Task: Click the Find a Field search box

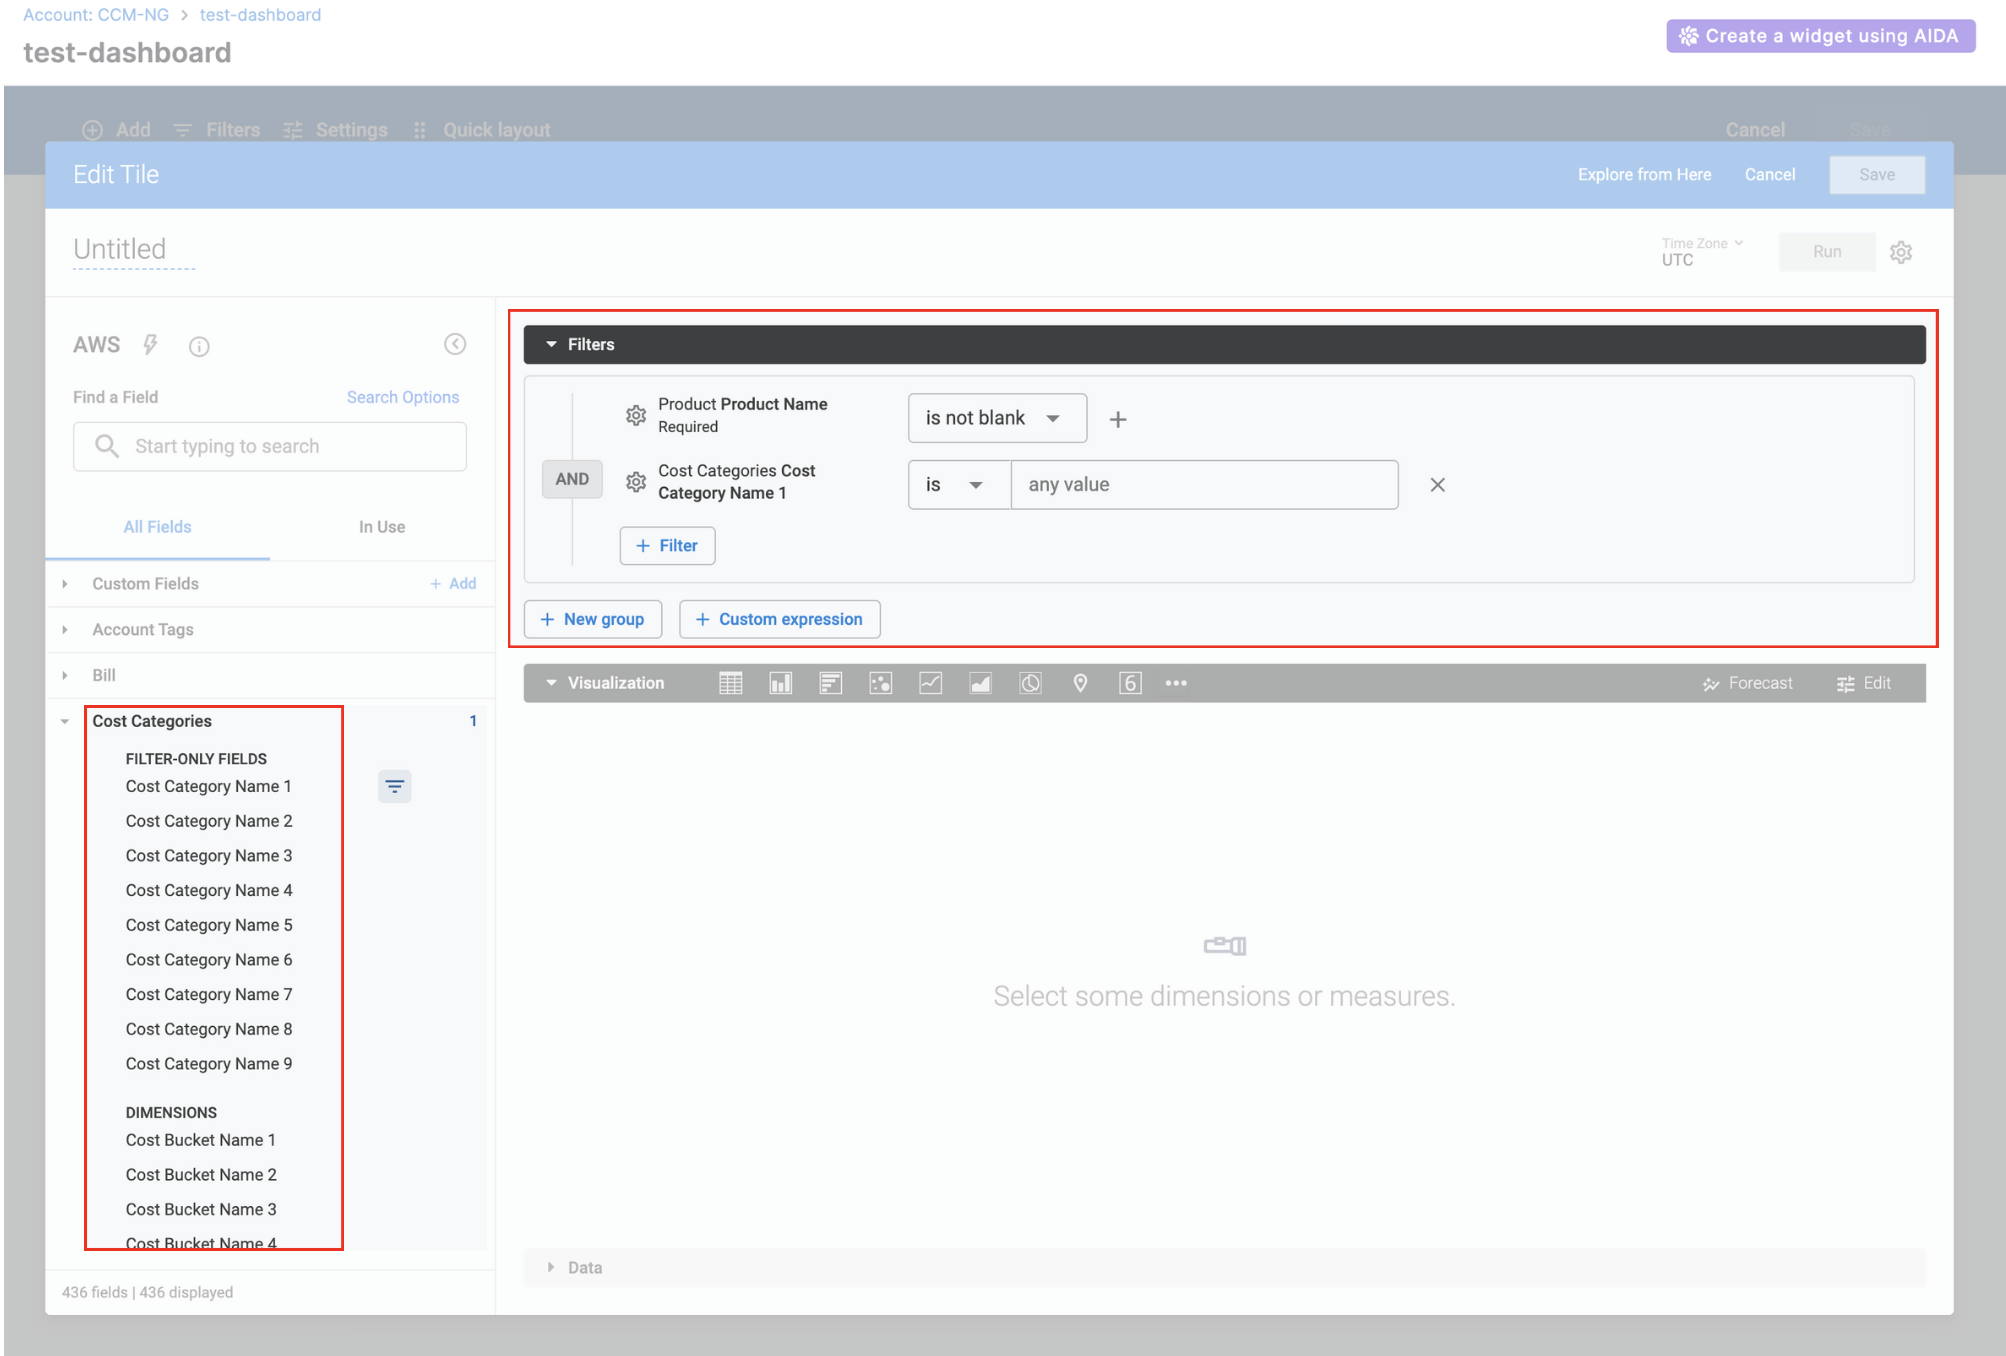Action: click(270, 446)
